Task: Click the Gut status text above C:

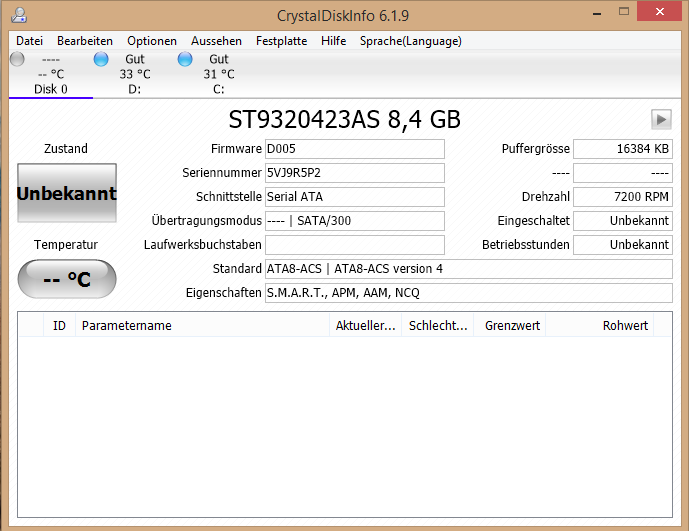Action: 219,59
